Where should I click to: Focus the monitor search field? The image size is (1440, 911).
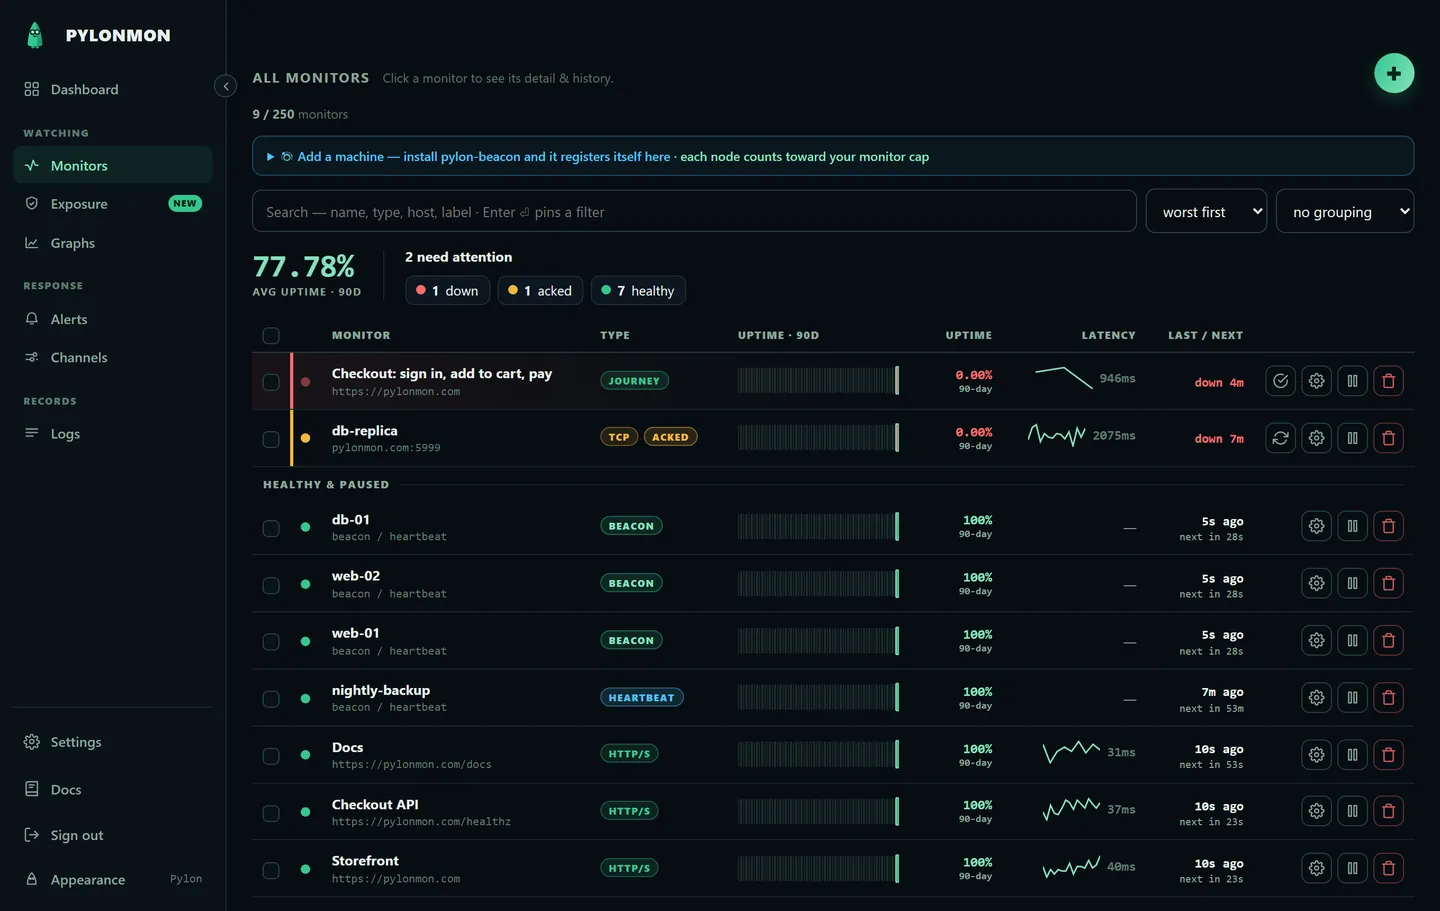(694, 211)
